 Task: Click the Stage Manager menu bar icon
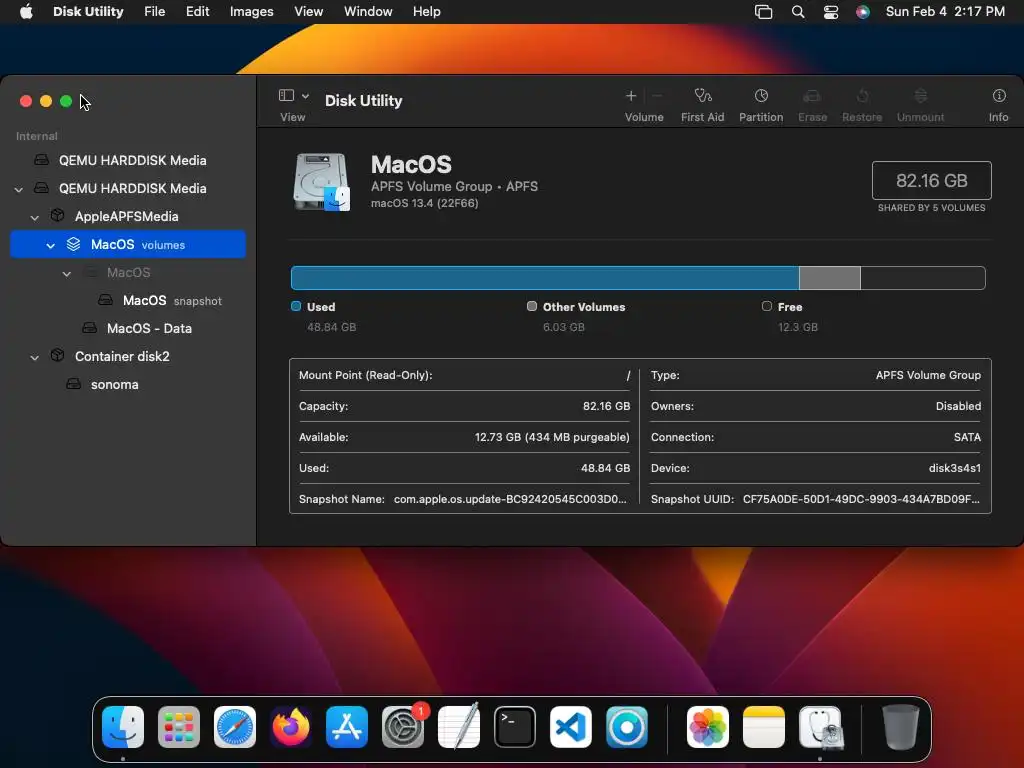tap(763, 12)
